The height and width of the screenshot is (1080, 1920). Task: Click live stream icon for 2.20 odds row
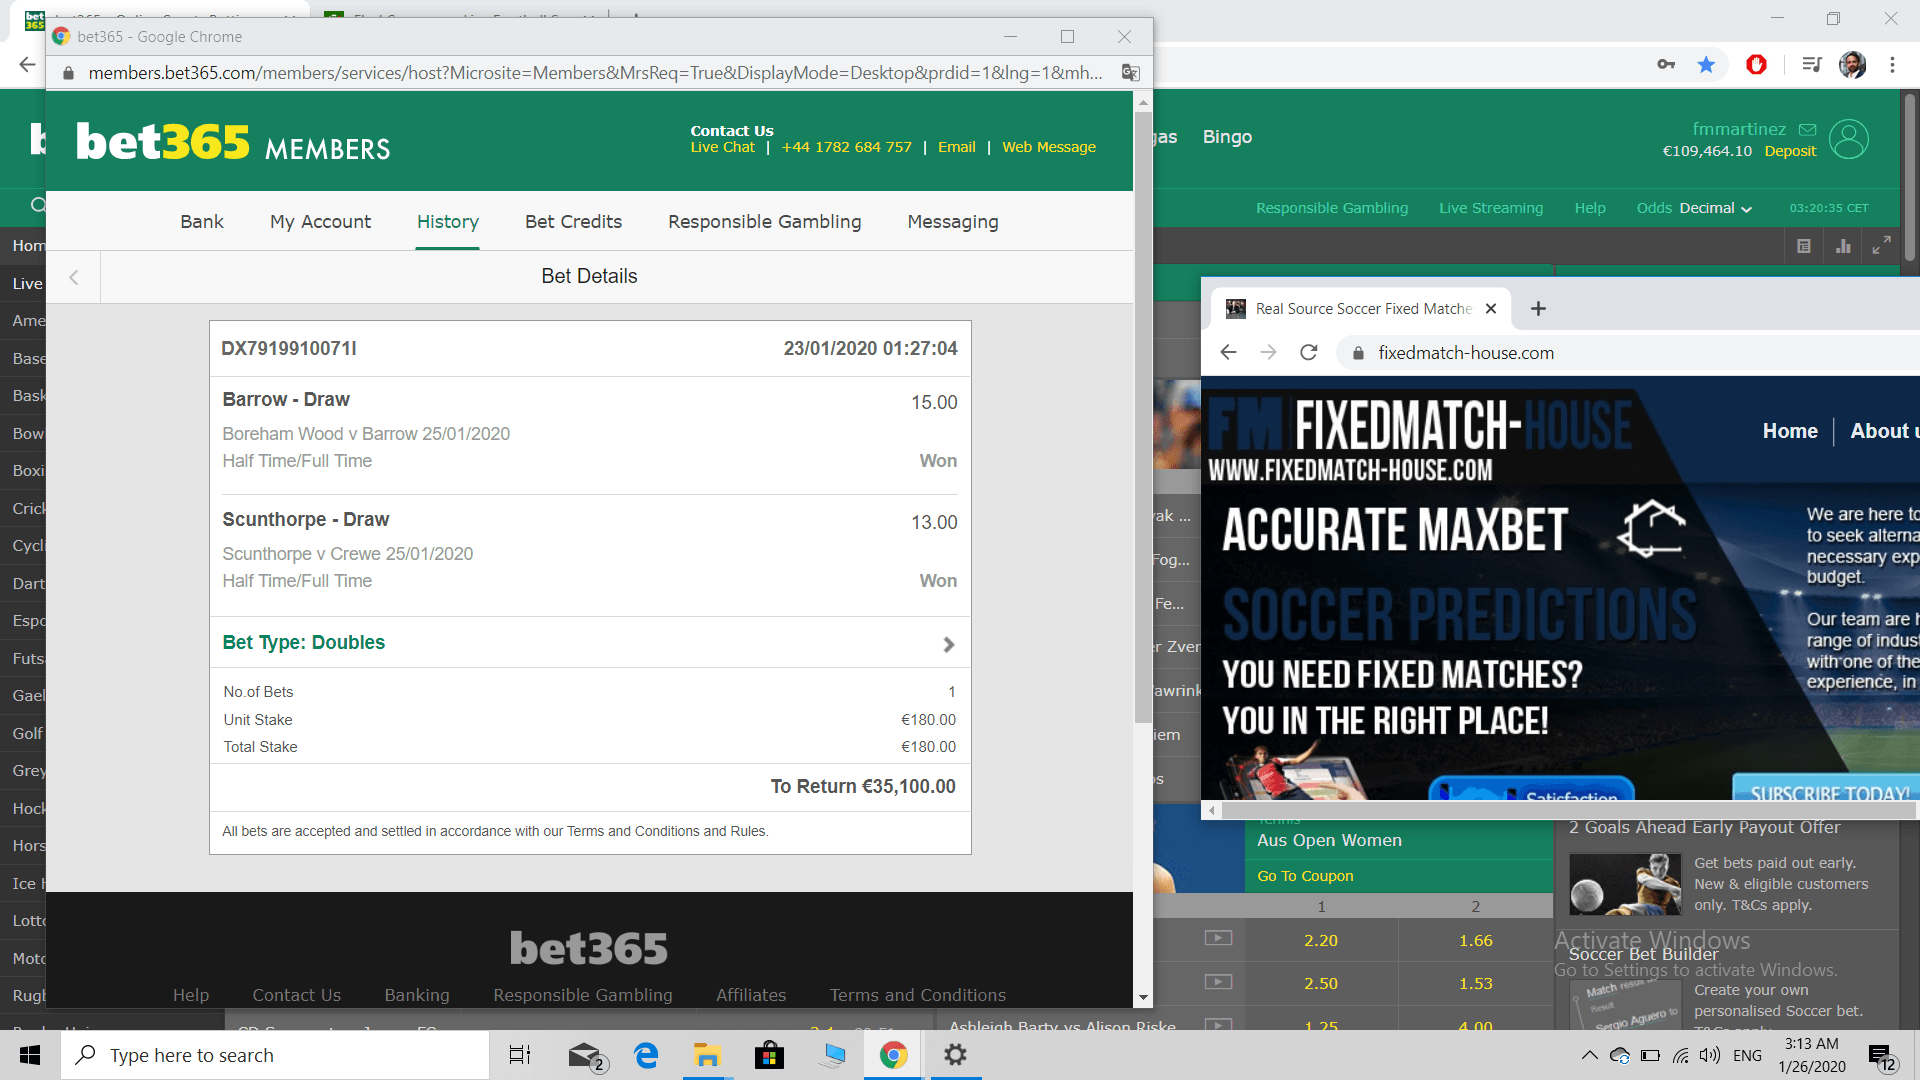pyautogui.click(x=1218, y=938)
